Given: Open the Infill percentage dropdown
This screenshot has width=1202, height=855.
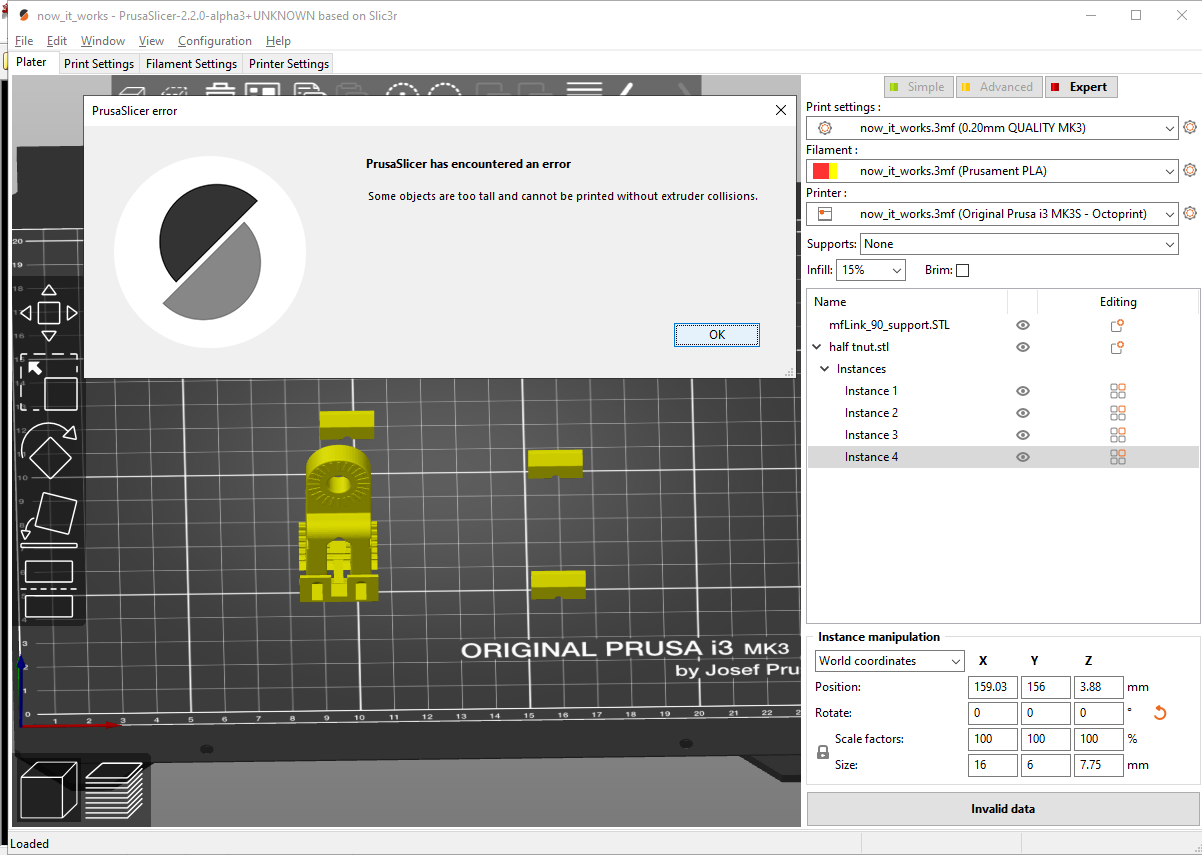Looking at the screenshot, I should [x=871, y=270].
